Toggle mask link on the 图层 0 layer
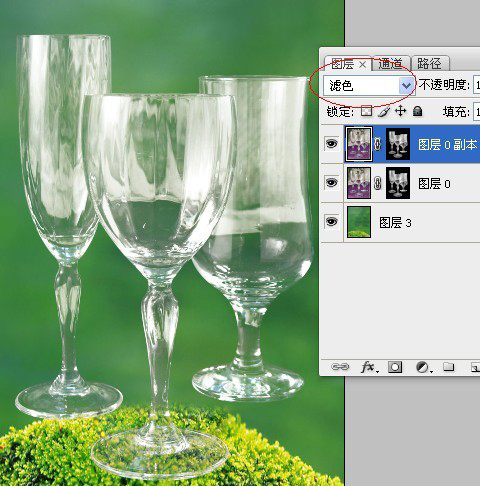480x486 pixels. click(378, 183)
